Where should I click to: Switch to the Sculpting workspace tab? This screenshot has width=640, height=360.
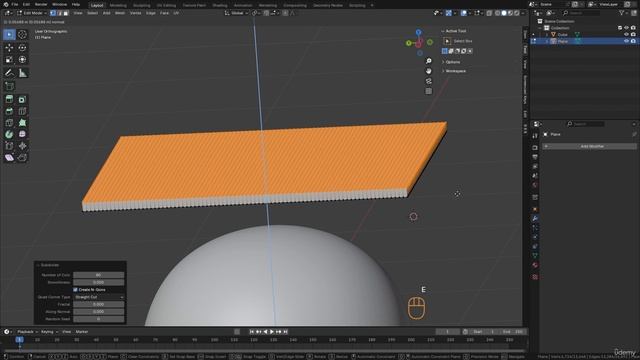tap(142, 5)
